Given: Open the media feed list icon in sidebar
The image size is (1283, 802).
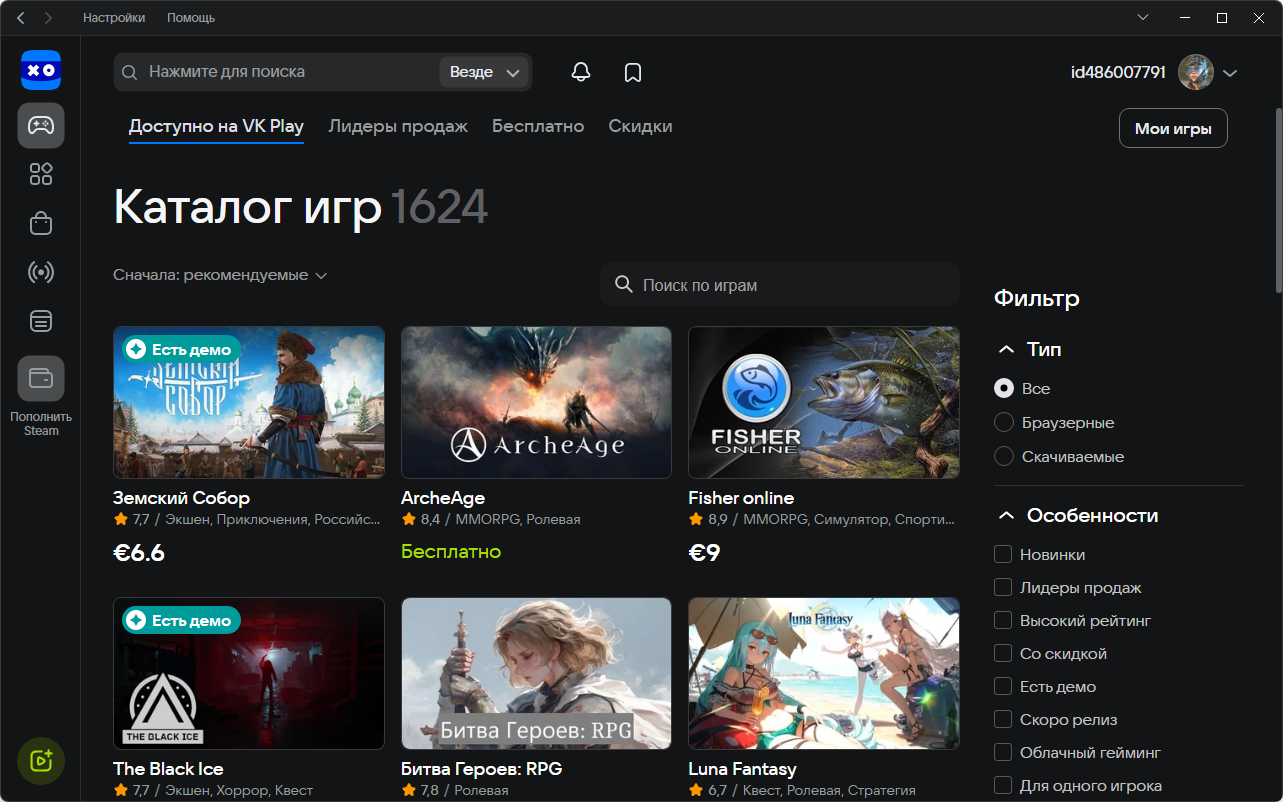Looking at the screenshot, I should 41,320.
